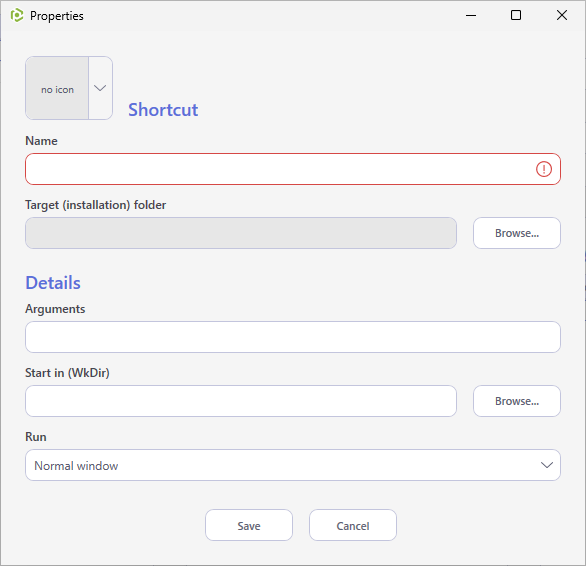Browse for the Target installation folder
Image resolution: width=586 pixels, height=566 pixels.
coord(516,233)
